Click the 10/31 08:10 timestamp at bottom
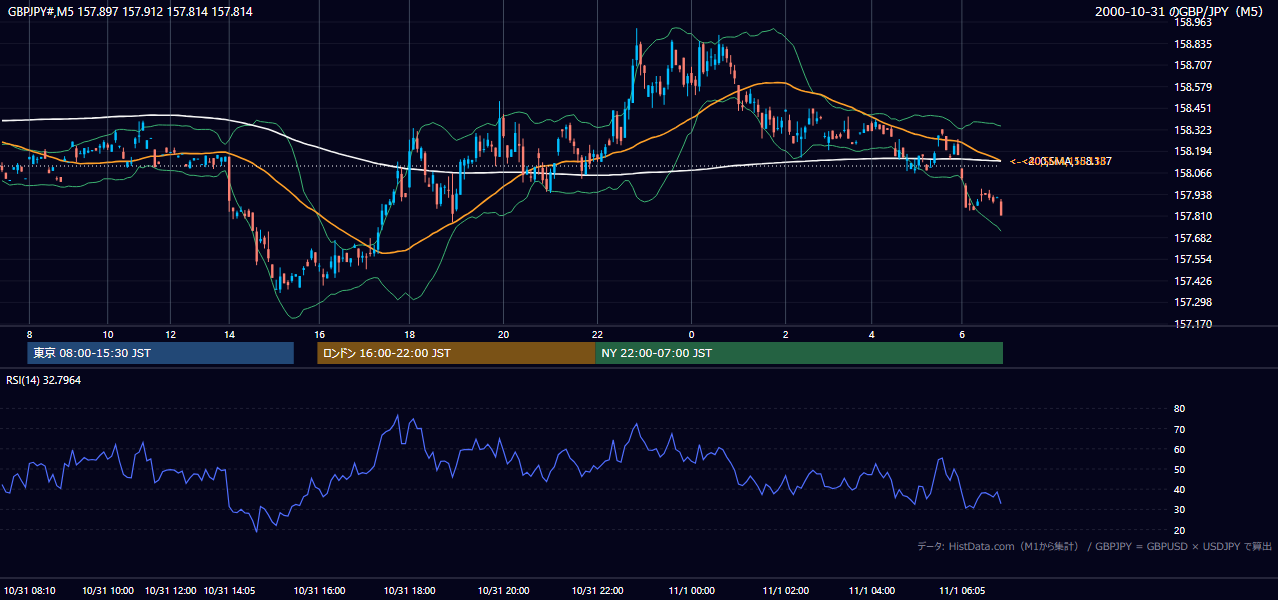This screenshot has width=1278, height=600. point(30,591)
